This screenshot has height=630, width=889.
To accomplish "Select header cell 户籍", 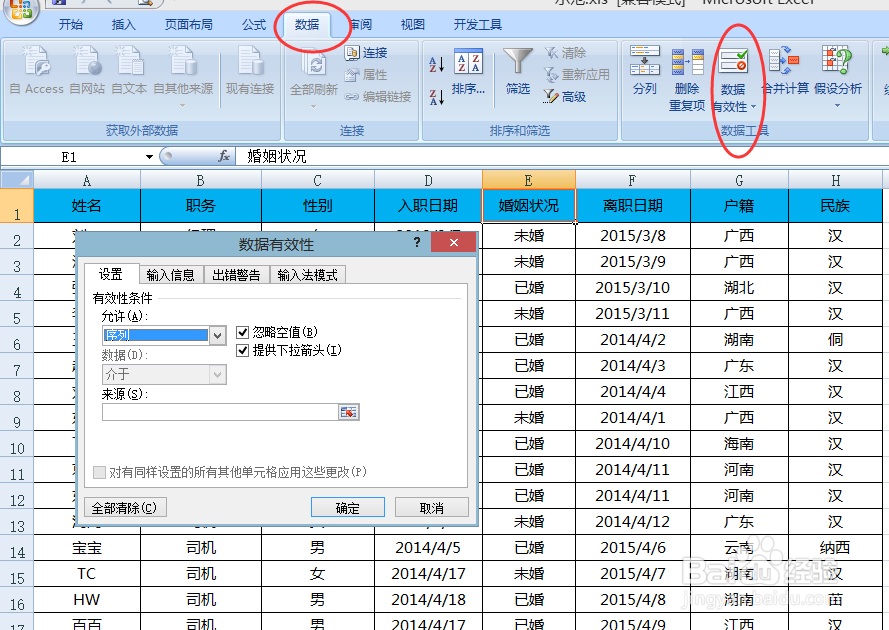I will (x=739, y=205).
